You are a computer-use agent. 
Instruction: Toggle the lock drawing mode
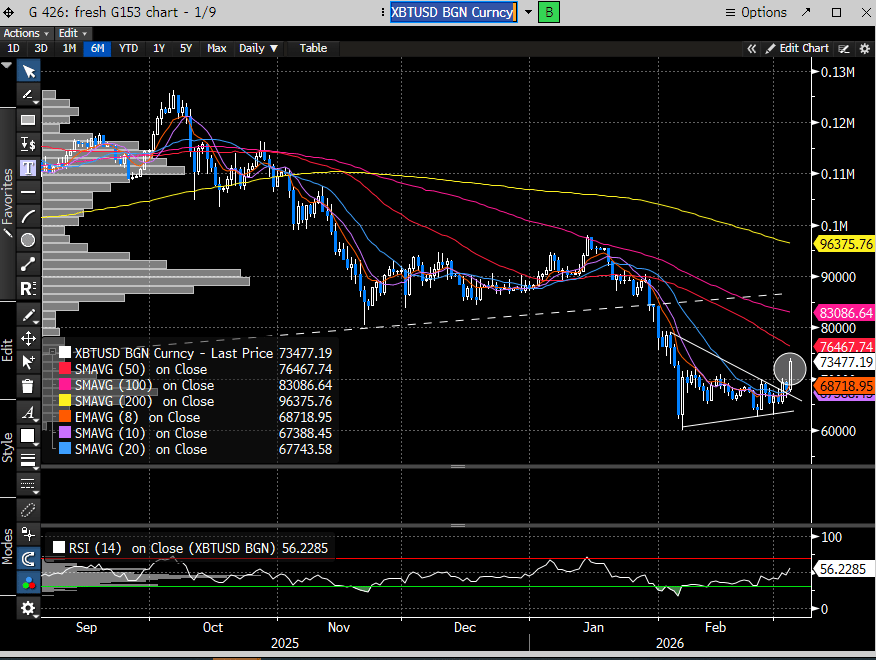(x=29, y=535)
